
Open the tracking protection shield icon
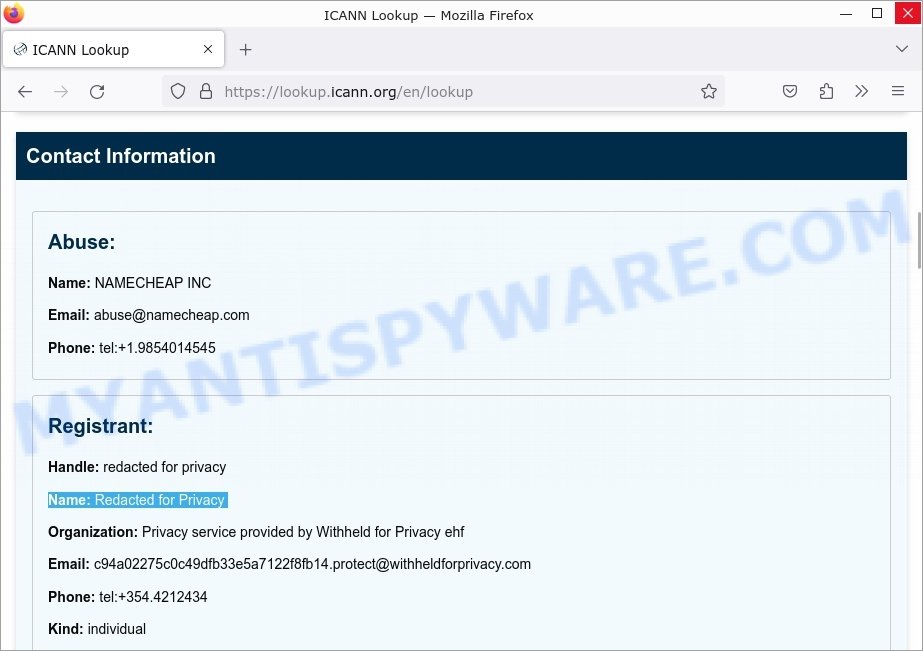tap(178, 91)
